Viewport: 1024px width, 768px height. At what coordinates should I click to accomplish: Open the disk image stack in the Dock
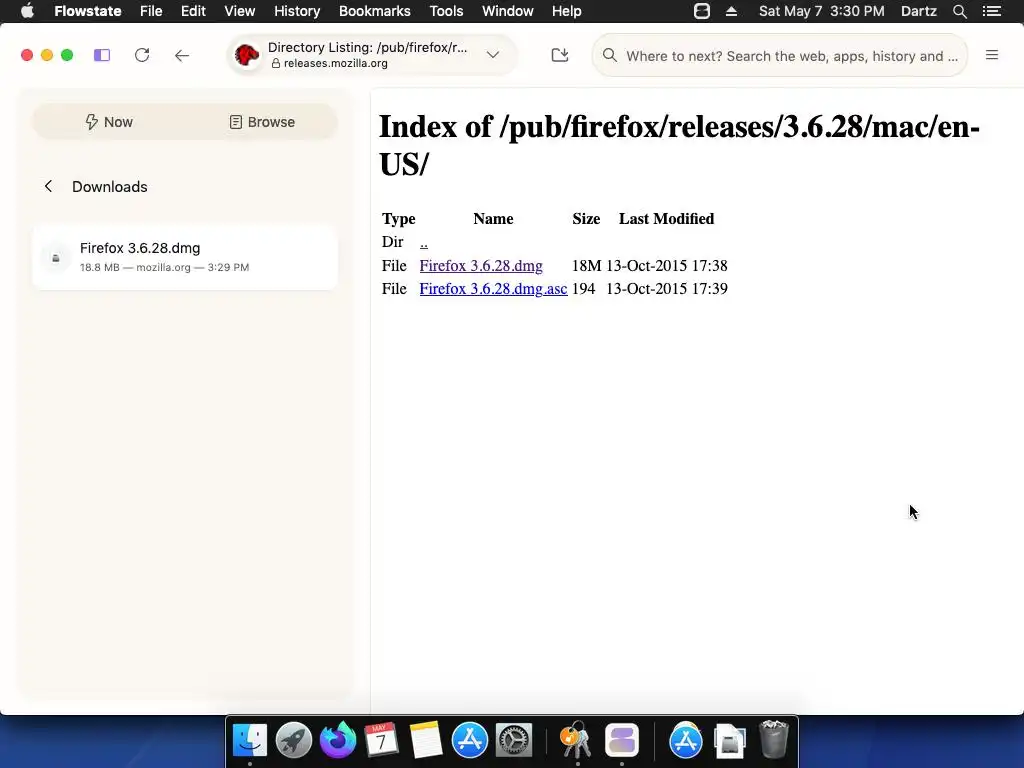pos(729,741)
